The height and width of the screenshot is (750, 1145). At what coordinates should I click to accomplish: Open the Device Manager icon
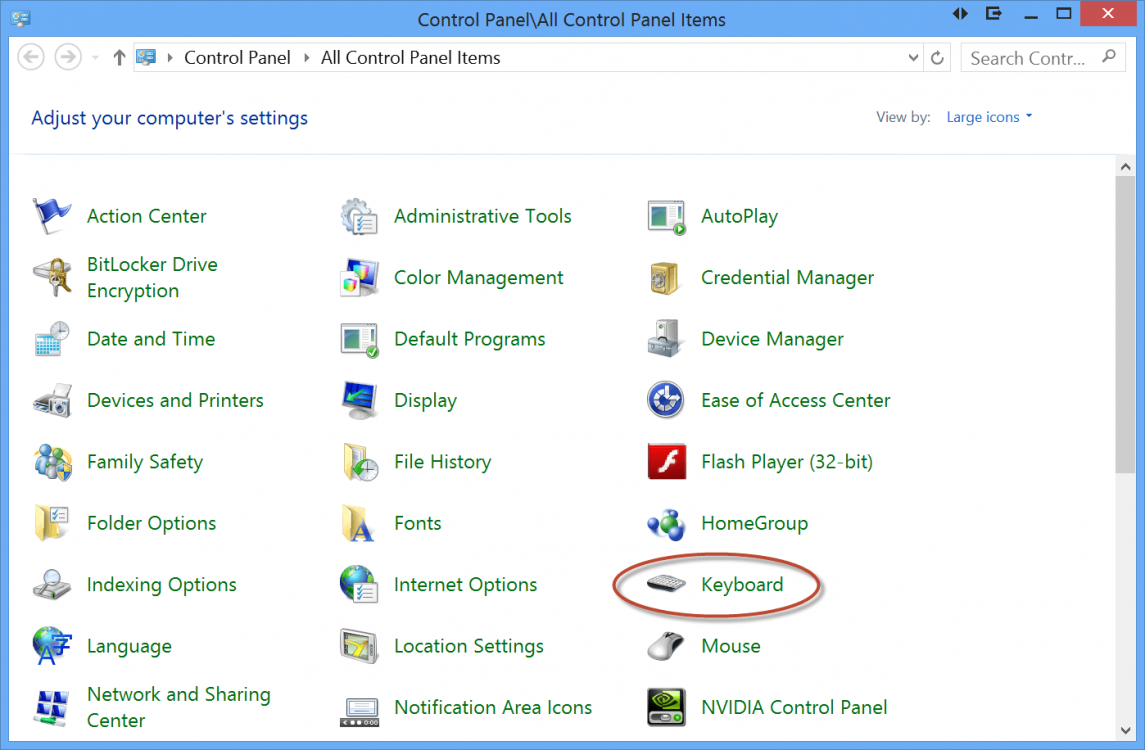[x=665, y=339]
